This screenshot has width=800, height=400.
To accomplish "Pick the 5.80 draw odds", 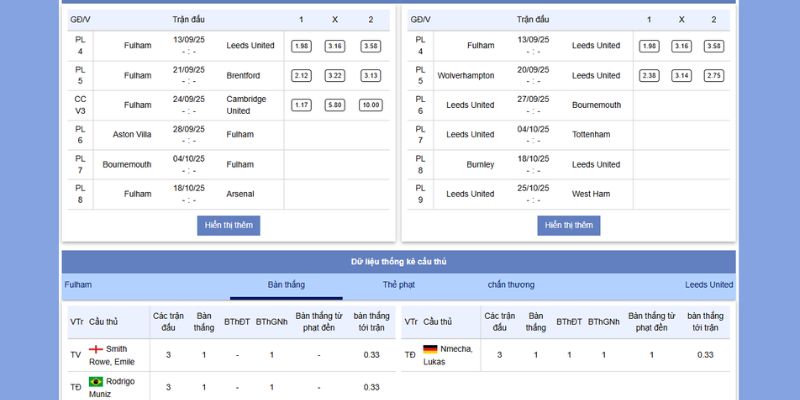I will coord(335,105).
